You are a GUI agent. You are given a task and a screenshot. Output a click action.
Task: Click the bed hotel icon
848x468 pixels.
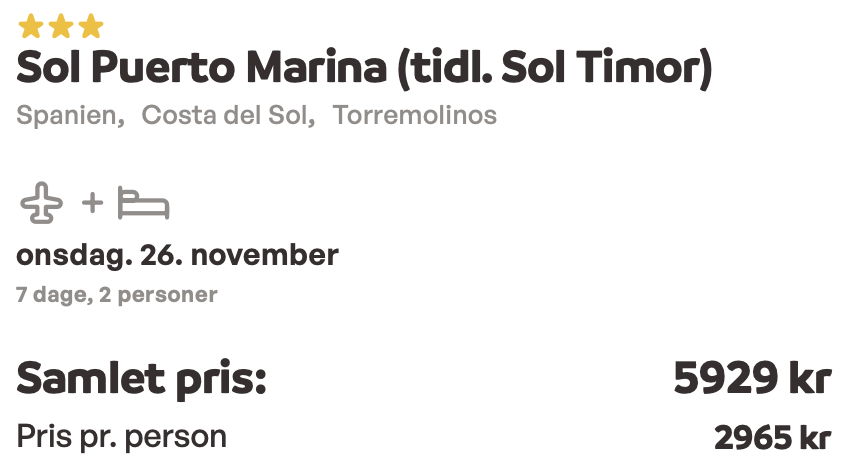click(x=144, y=203)
